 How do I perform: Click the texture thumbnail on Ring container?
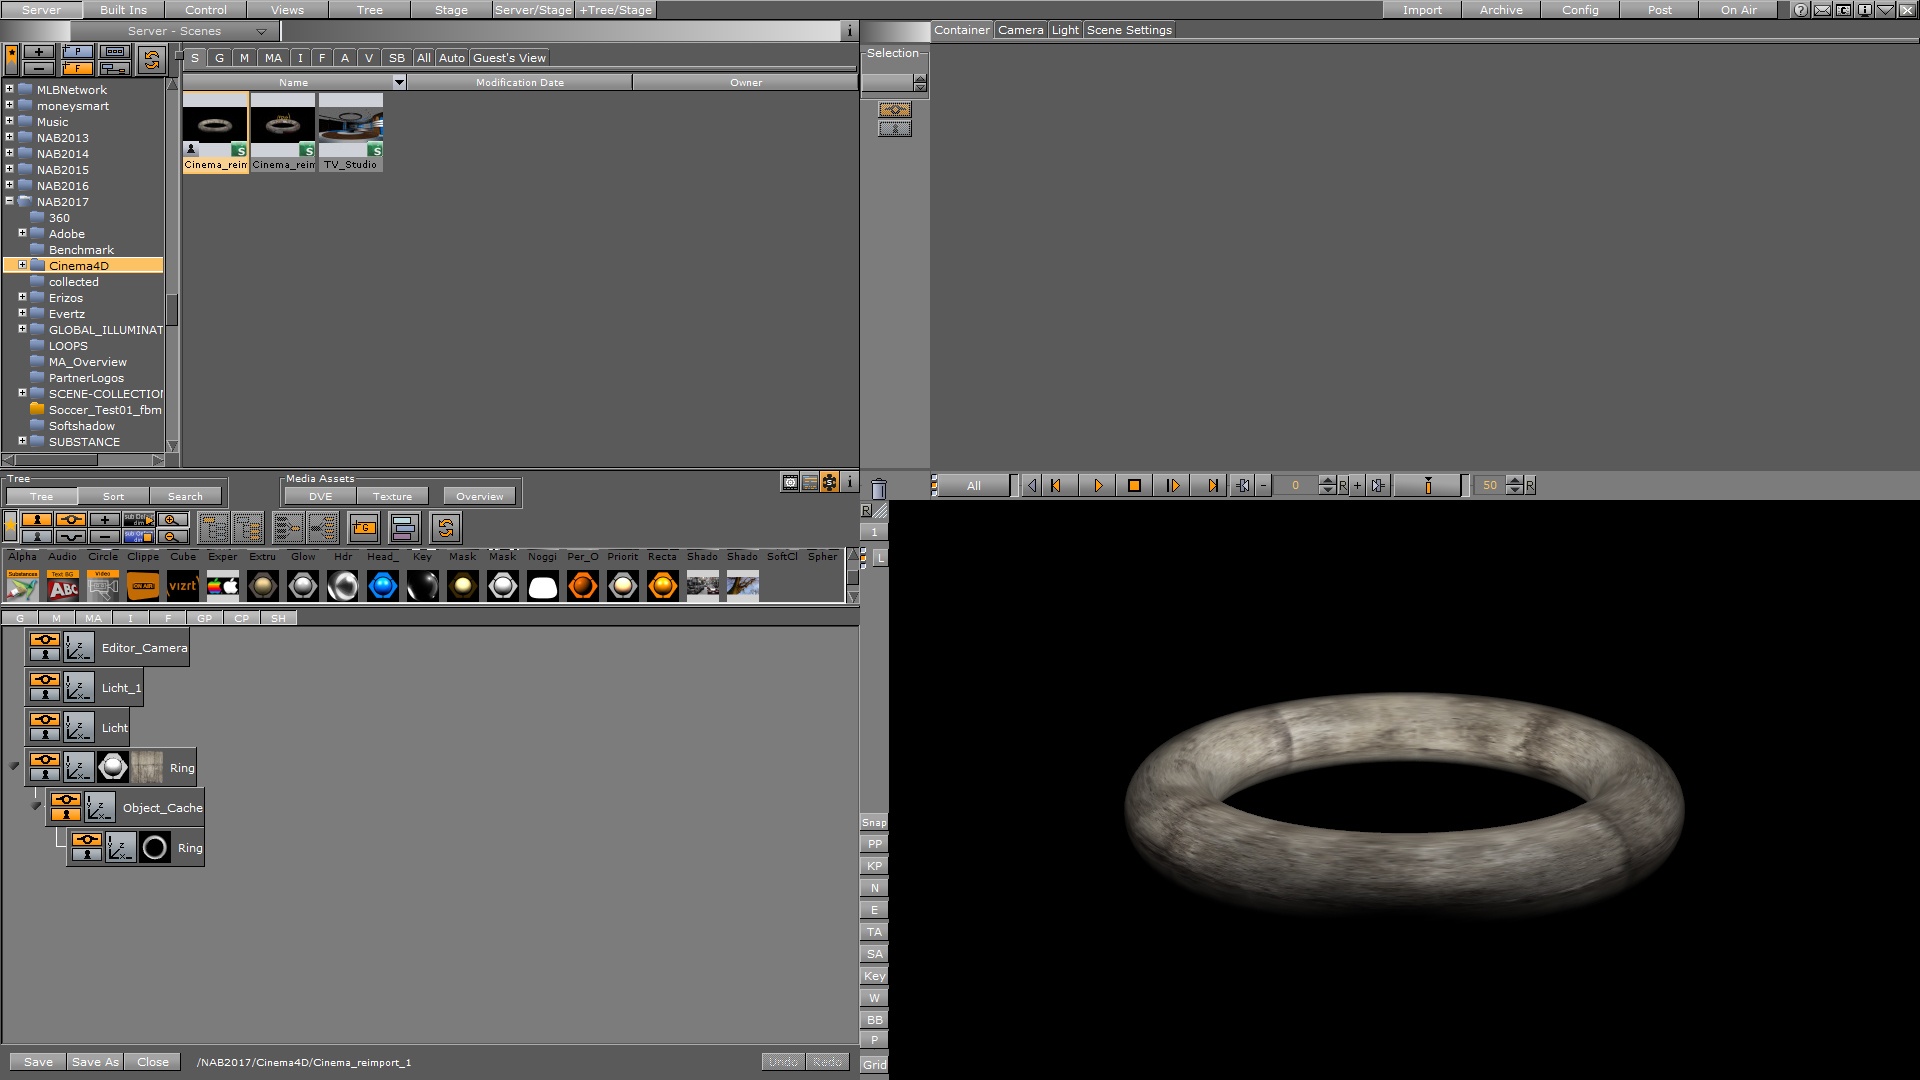coord(147,767)
